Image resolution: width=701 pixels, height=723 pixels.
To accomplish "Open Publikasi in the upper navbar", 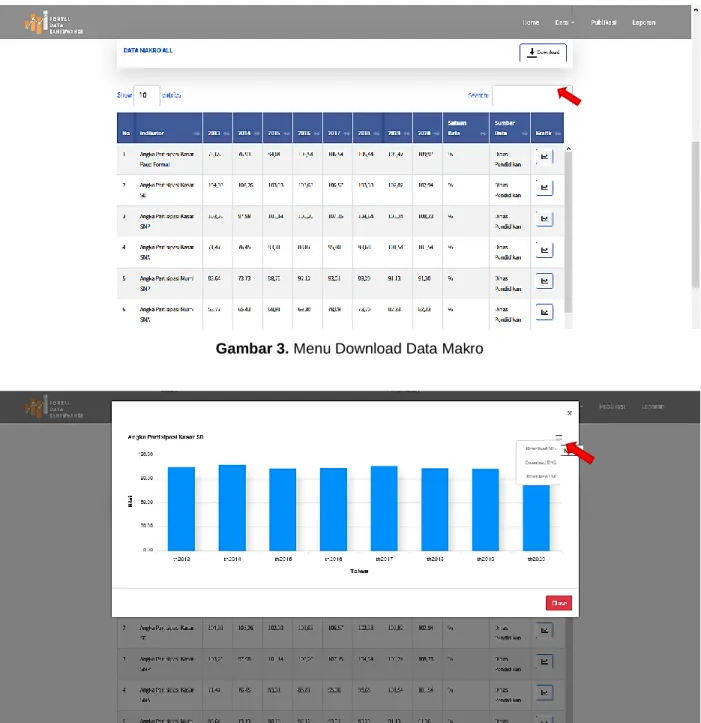I will click(x=603, y=23).
